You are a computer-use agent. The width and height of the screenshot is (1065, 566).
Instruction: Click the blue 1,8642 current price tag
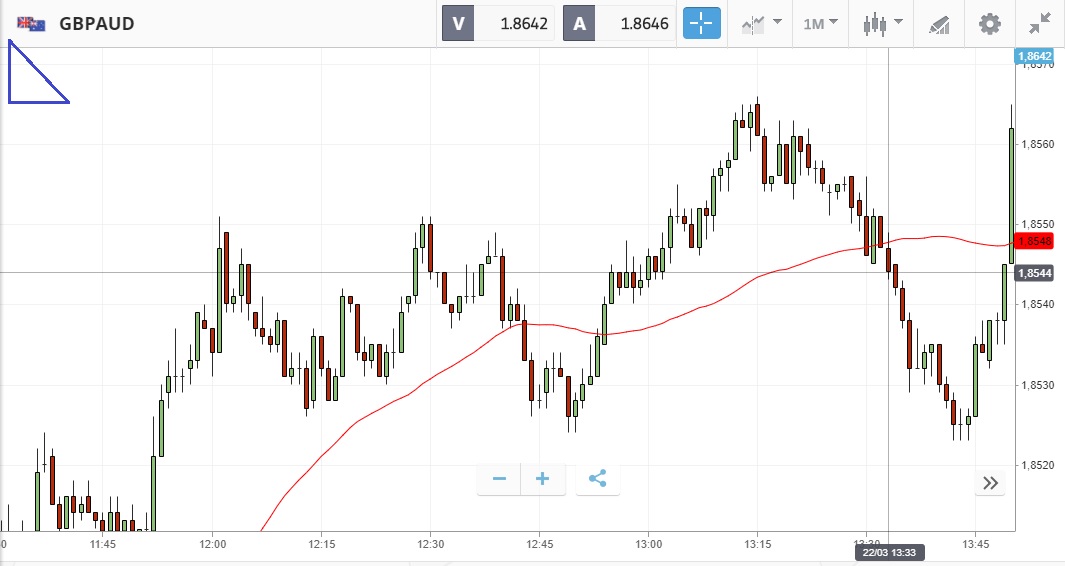1034,57
